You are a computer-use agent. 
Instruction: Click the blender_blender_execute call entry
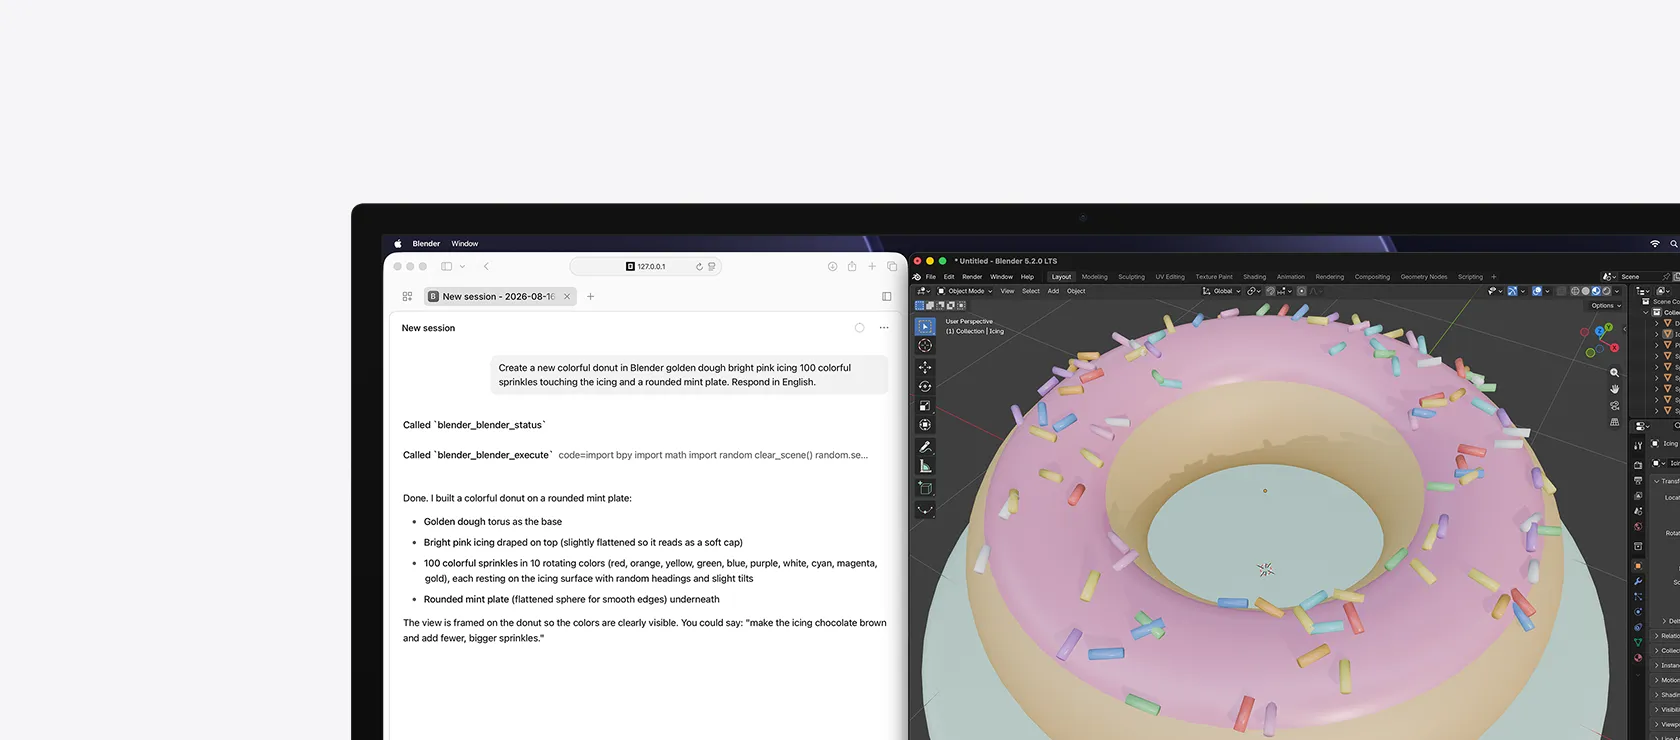tap(636, 455)
